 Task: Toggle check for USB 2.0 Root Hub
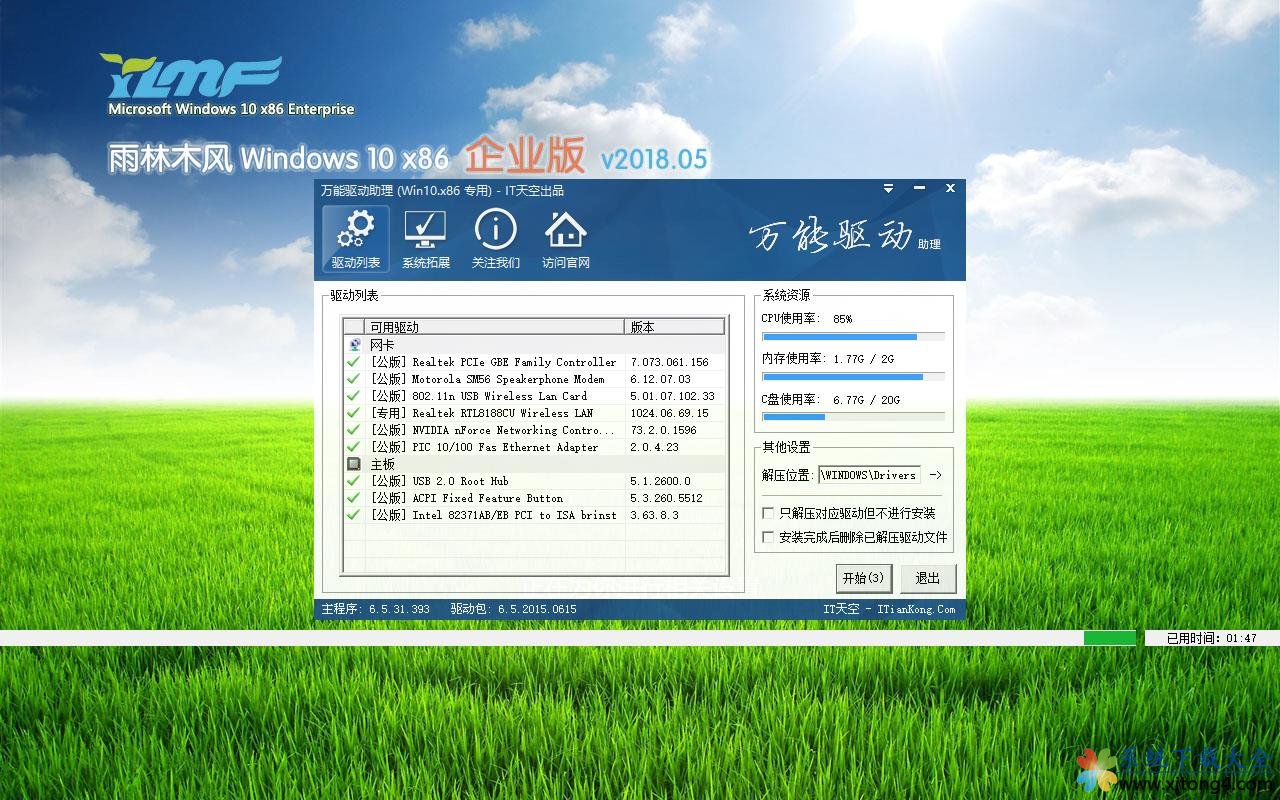(x=353, y=481)
